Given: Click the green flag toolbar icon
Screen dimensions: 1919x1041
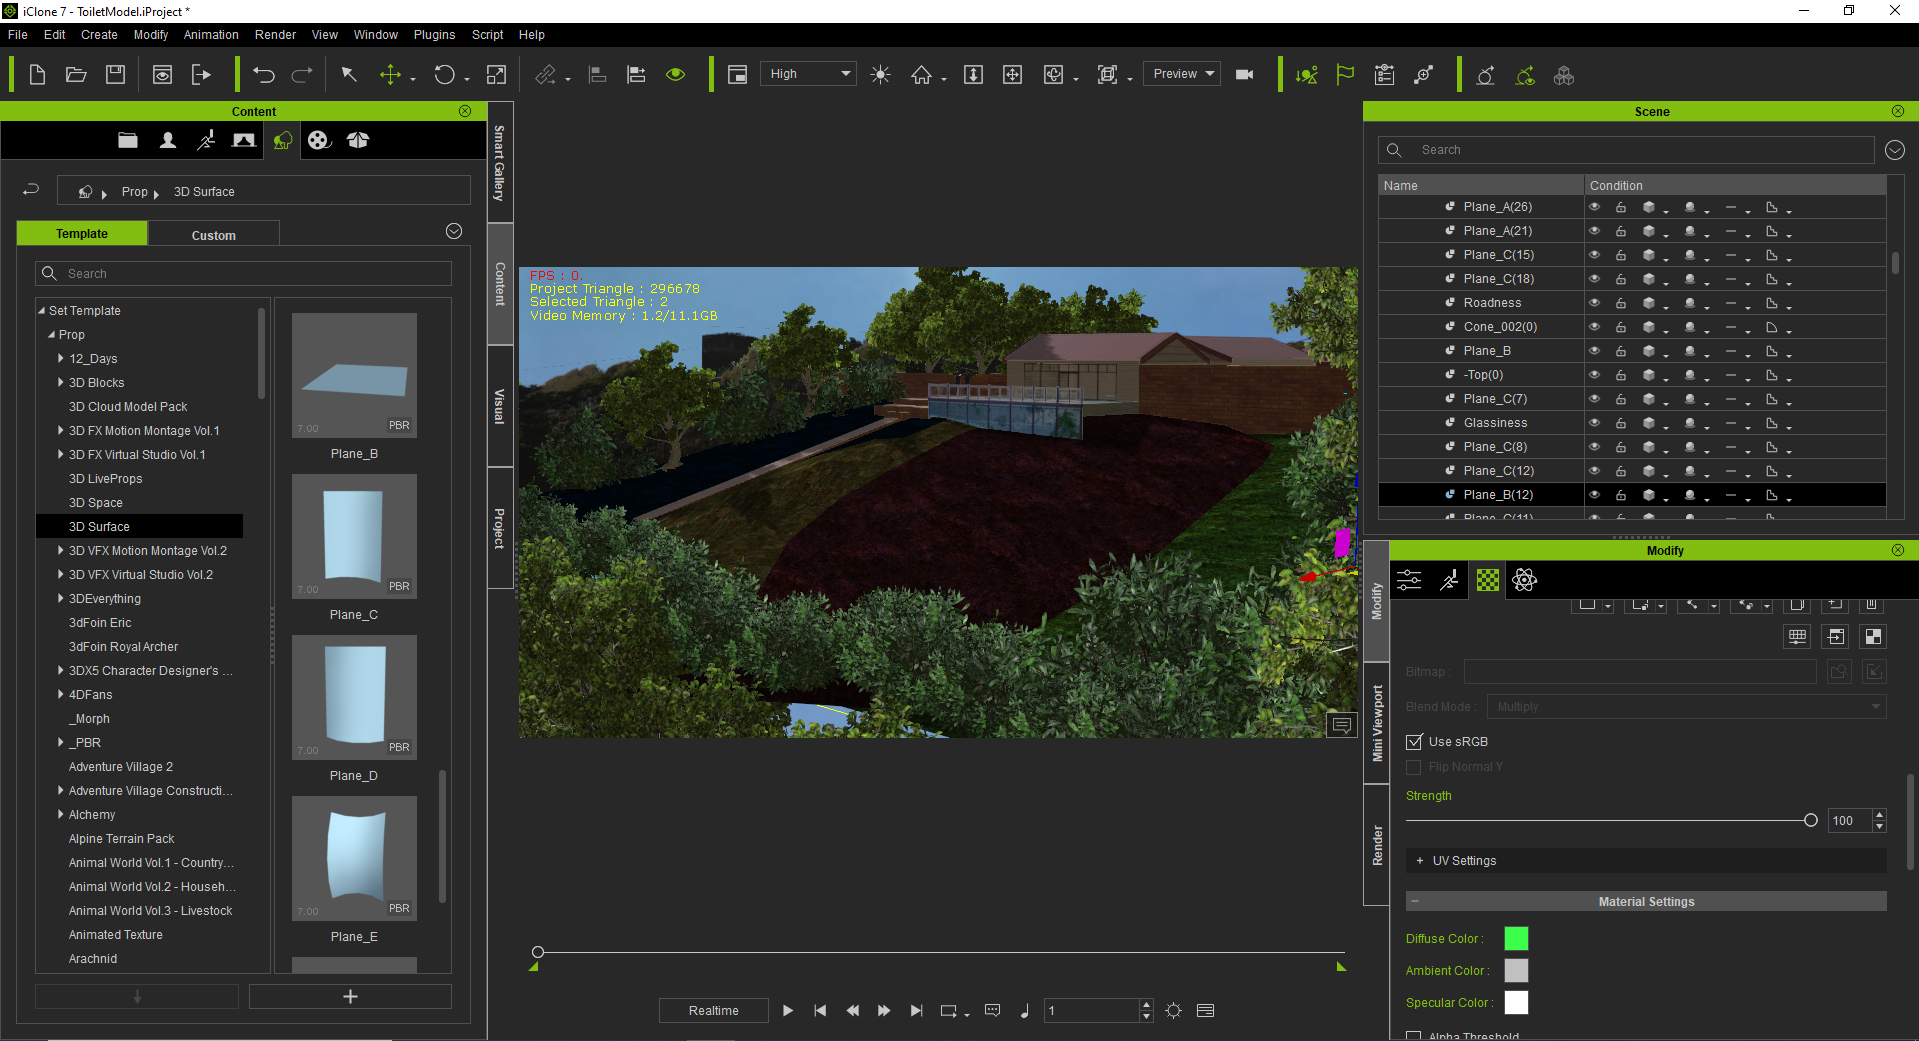Looking at the screenshot, I should [x=1345, y=75].
